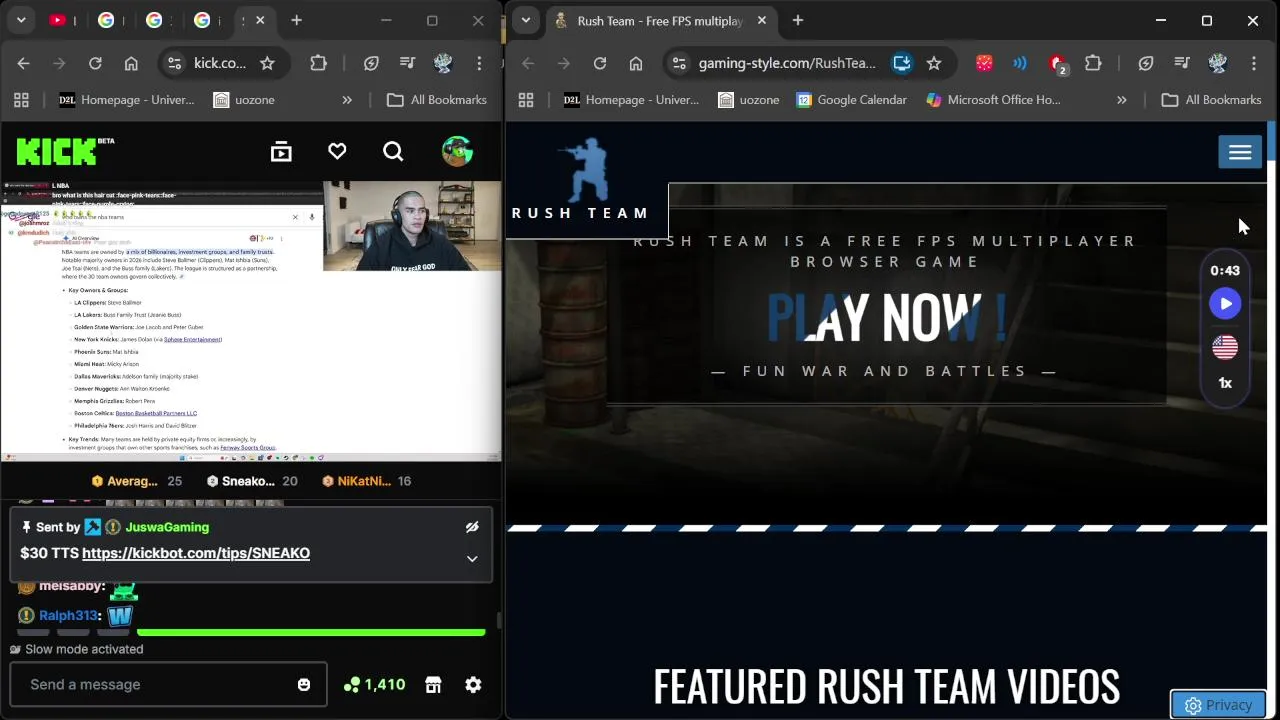1280x720 pixels.
Task: View site information for kick.com
Action: click(174, 63)
